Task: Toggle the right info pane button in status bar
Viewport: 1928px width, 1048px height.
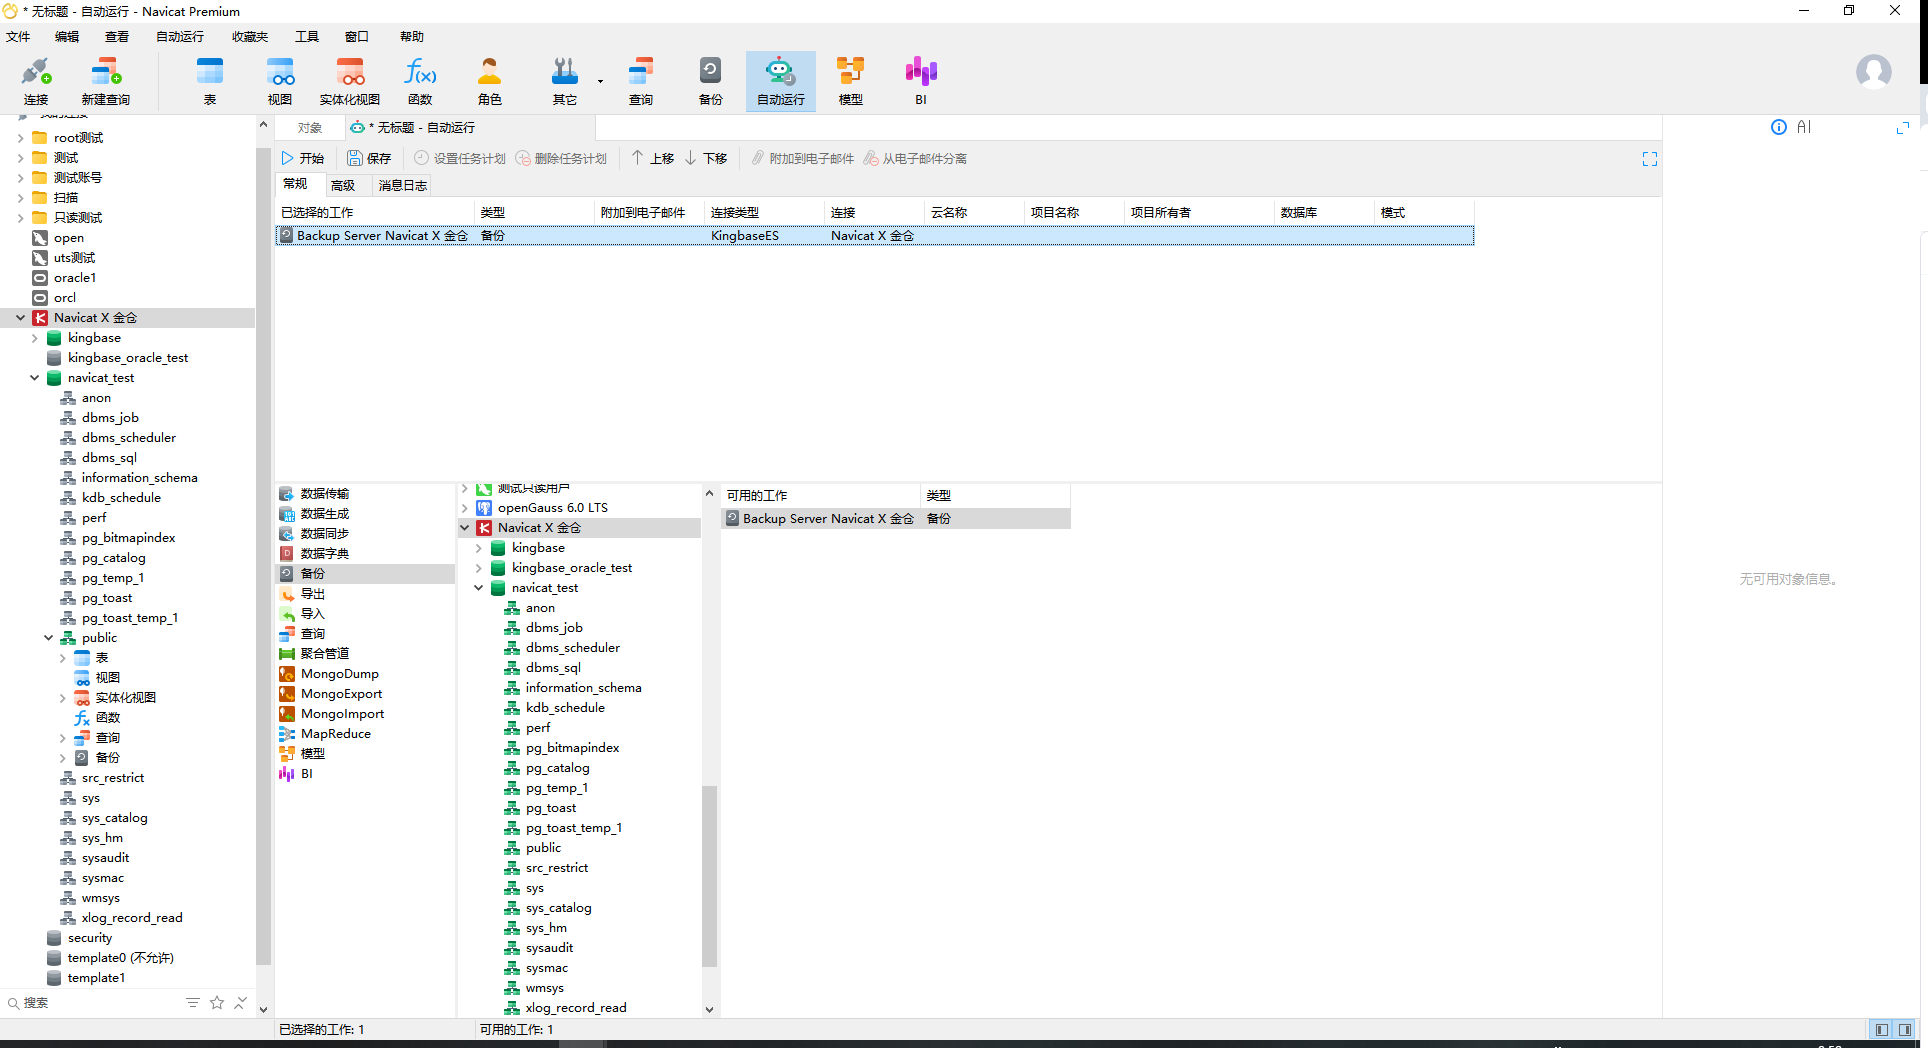Action: (x=1905, y=1030)
